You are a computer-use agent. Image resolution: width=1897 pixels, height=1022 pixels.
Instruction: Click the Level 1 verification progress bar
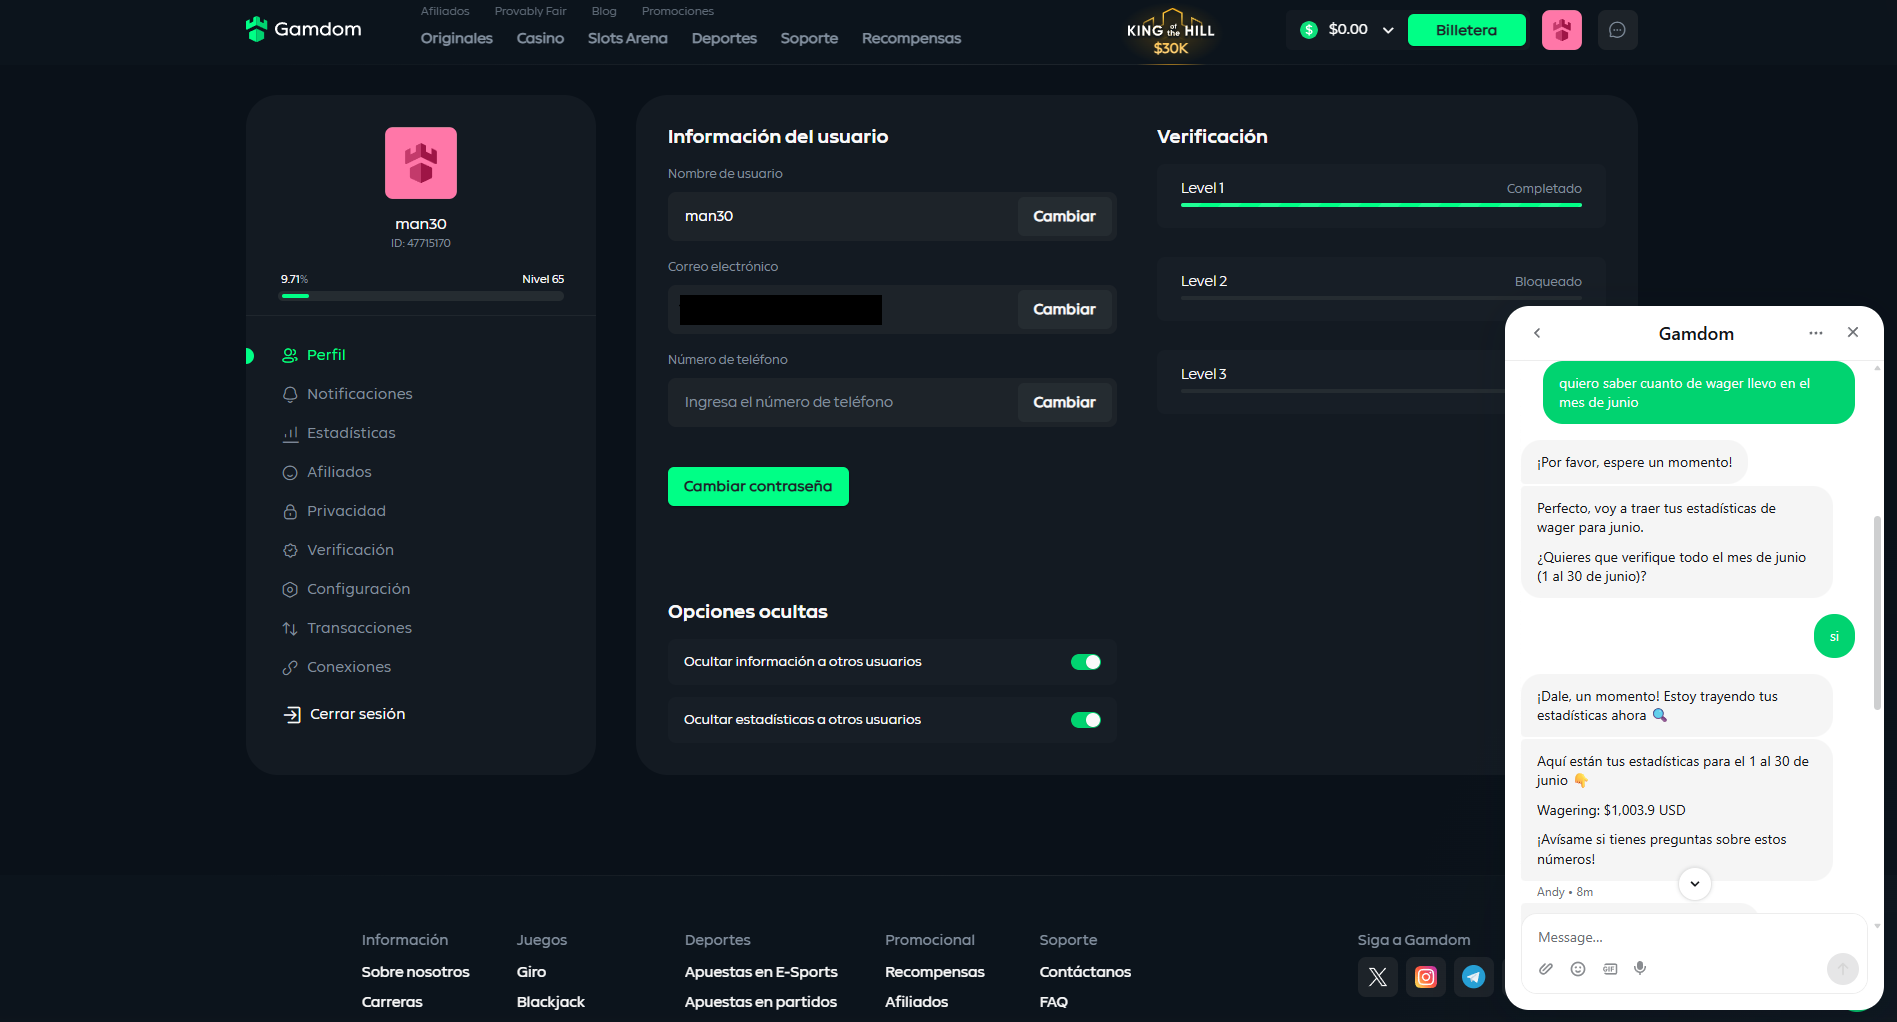coord(1381,205)
